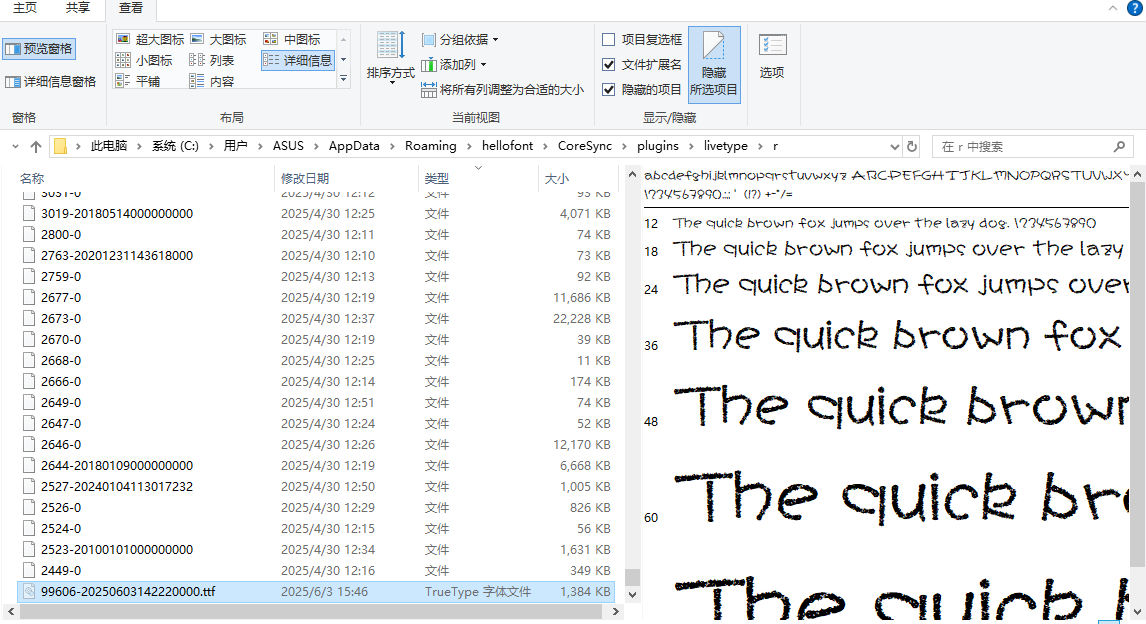Open the View ribbon tab
1146x624 pixels.
pos(131,9)
